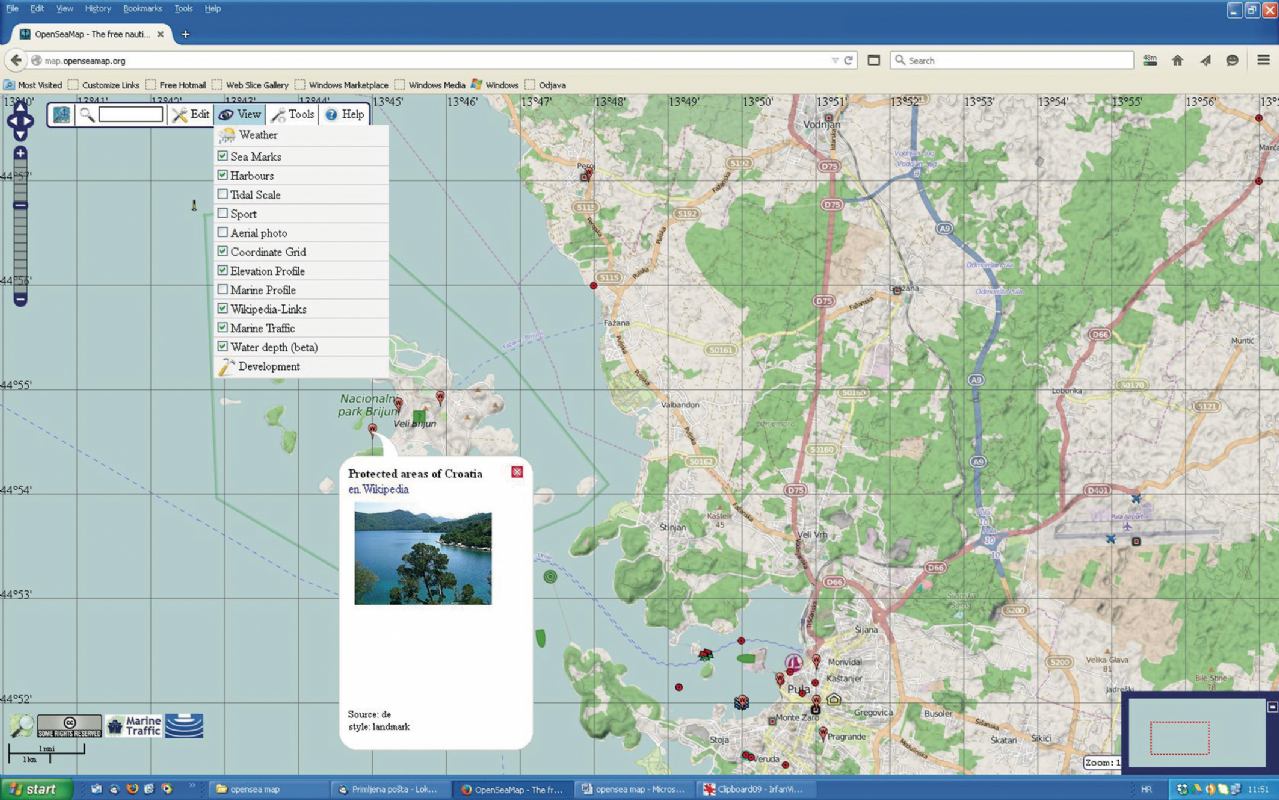Select the OpenSeaMap browser tab
This screenshot has width=1279, height=800.
[92, 34]
